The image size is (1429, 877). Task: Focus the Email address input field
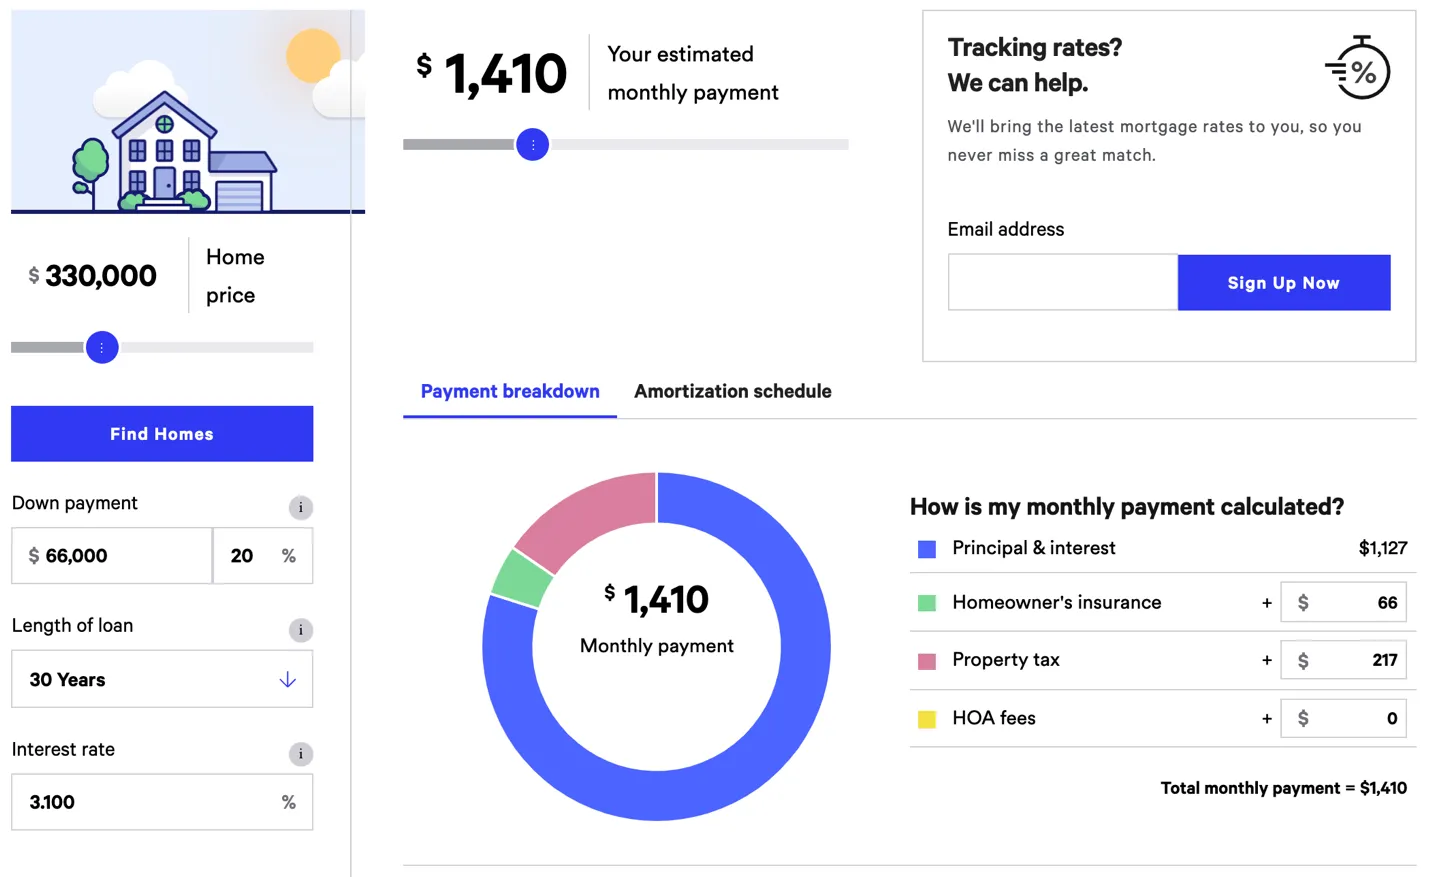(1062, 283)
